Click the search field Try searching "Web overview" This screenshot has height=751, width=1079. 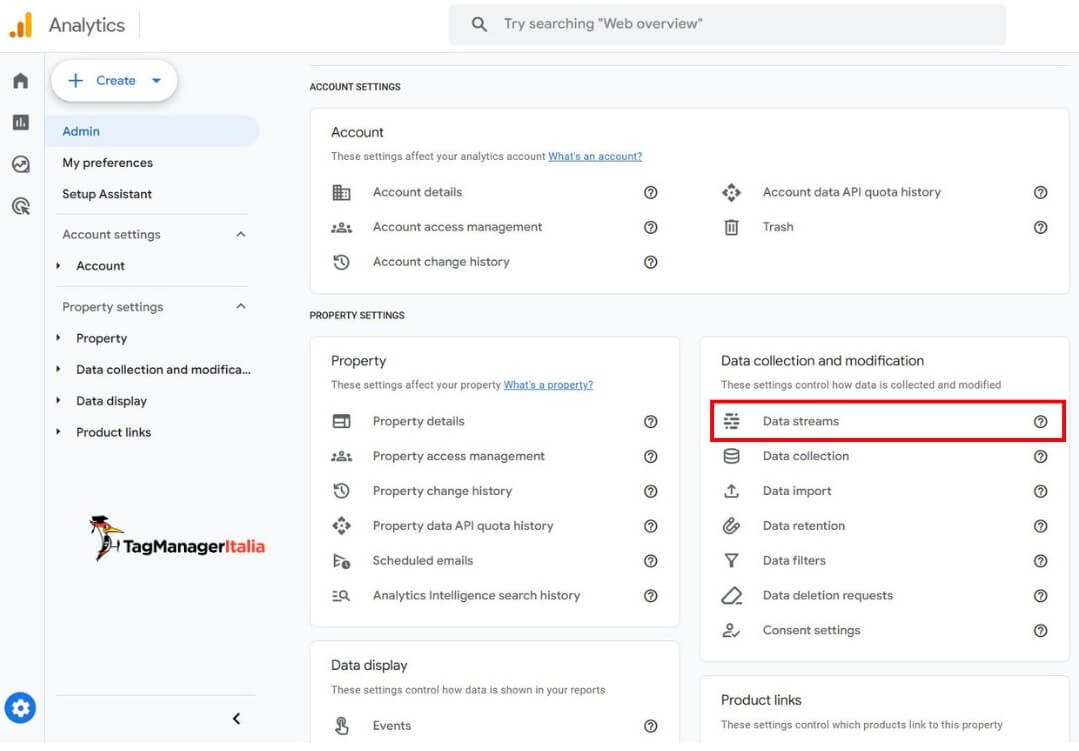[727, 24]
